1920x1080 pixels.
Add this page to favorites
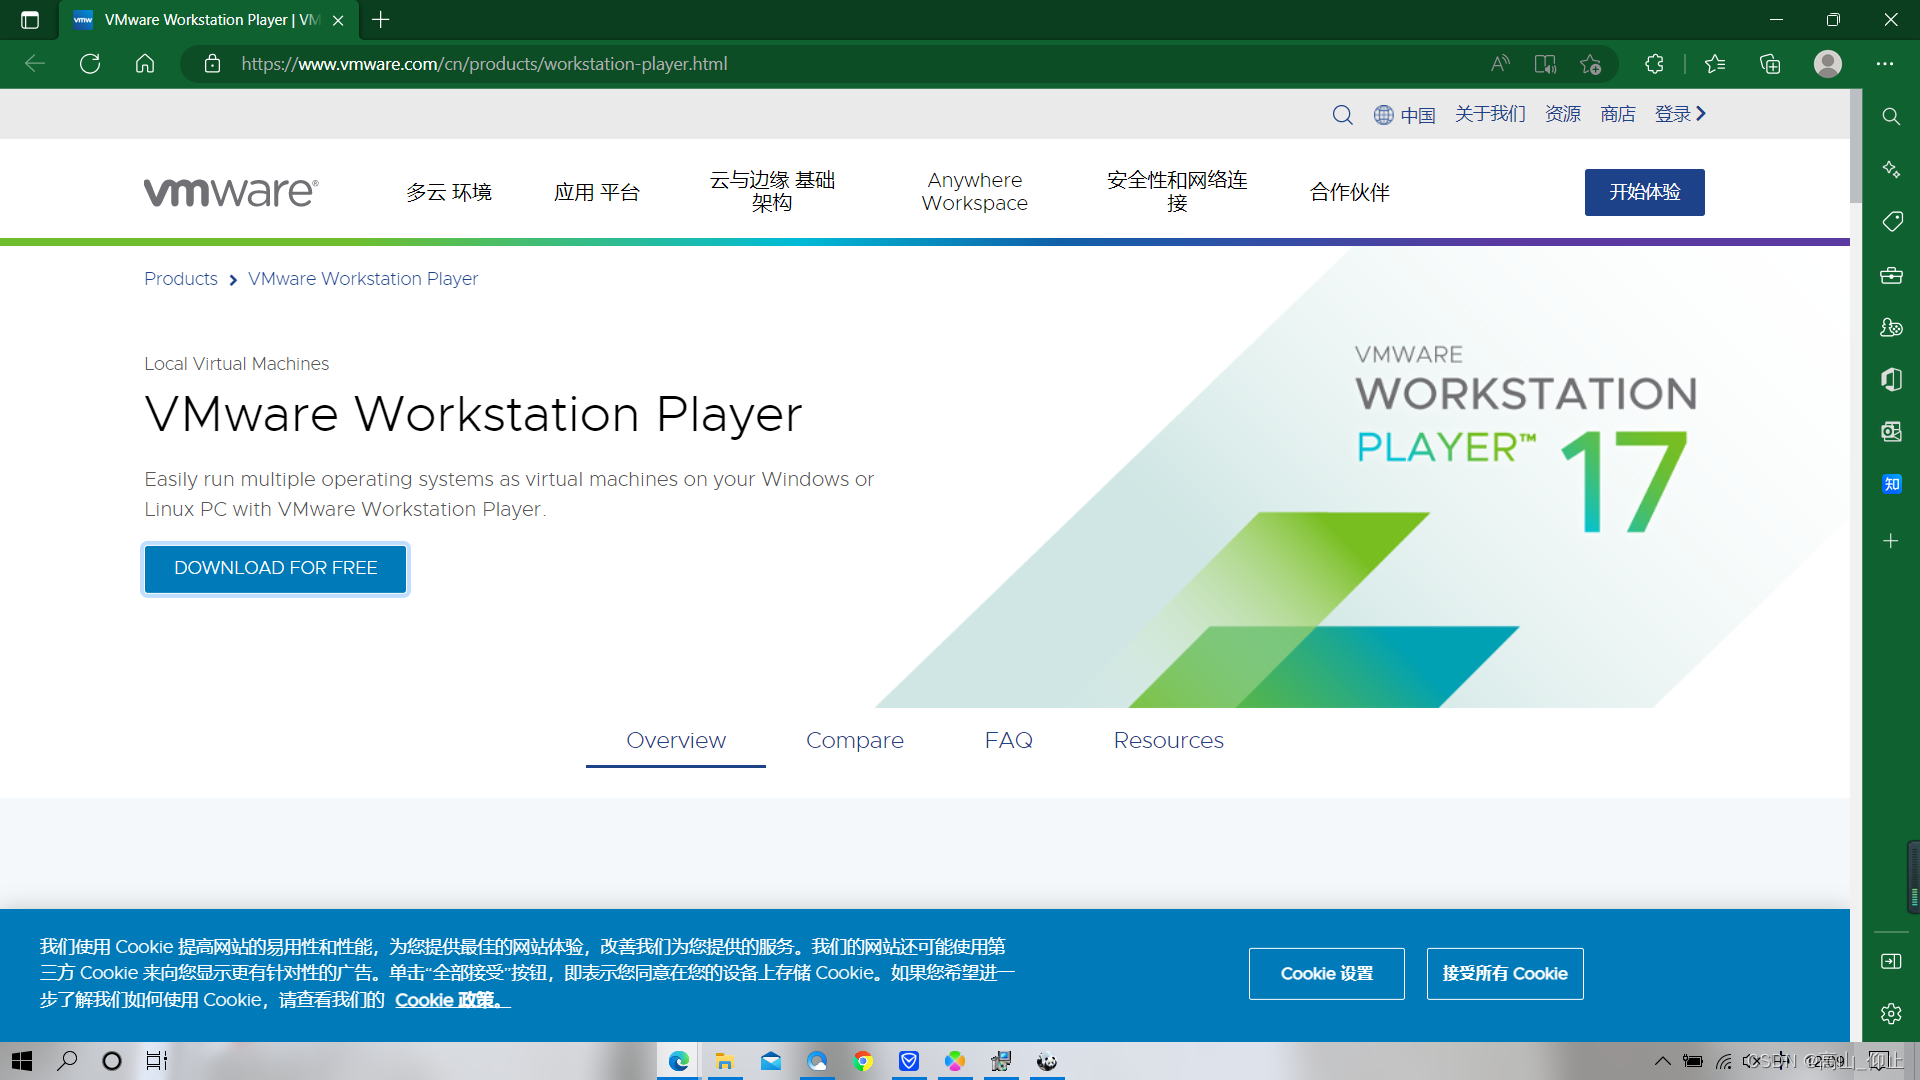tap(1591, 64)
